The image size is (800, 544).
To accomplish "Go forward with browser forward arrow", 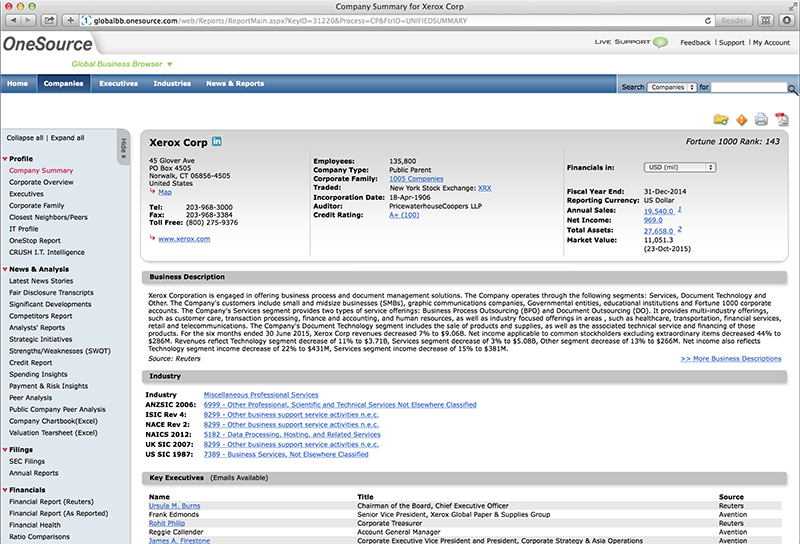I will point(29,20).
